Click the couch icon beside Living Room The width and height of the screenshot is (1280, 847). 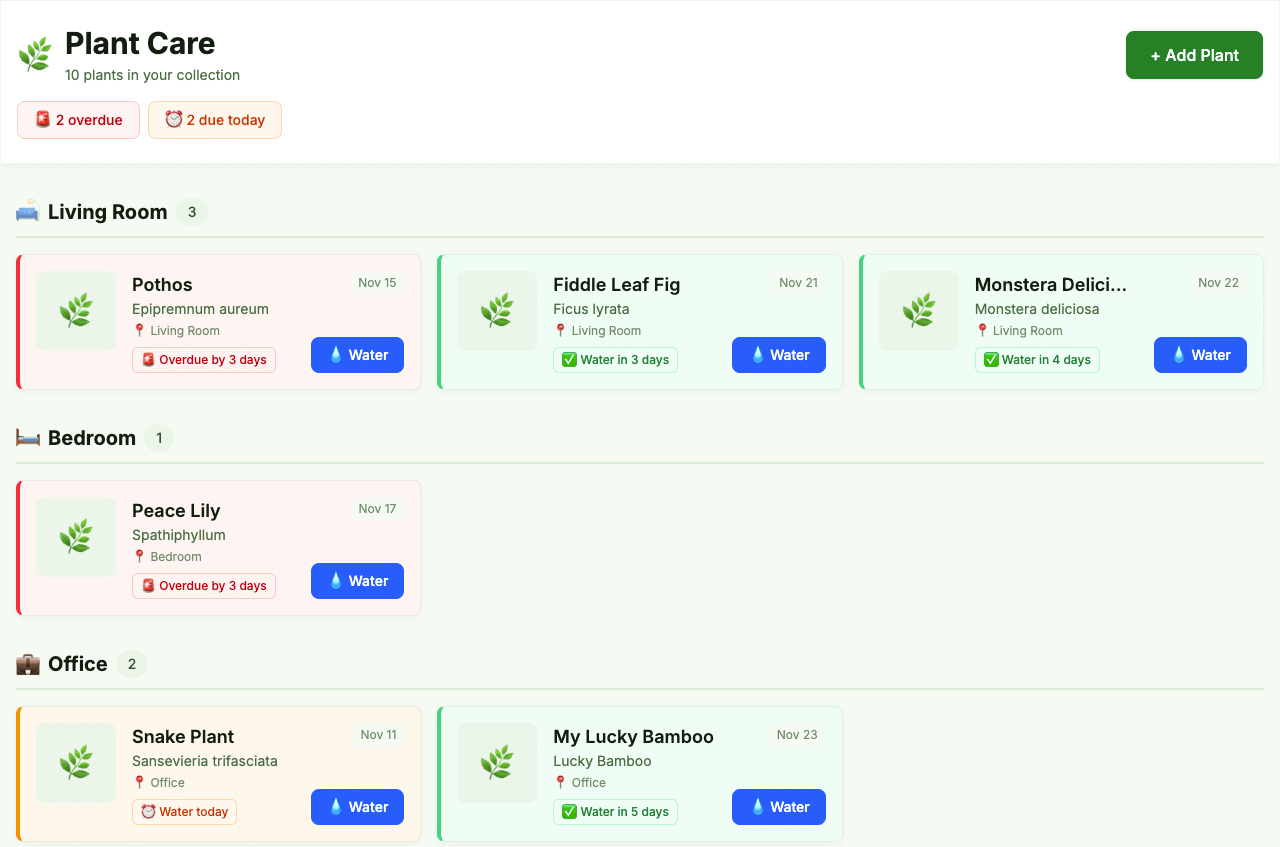click(x=27, y=211)
